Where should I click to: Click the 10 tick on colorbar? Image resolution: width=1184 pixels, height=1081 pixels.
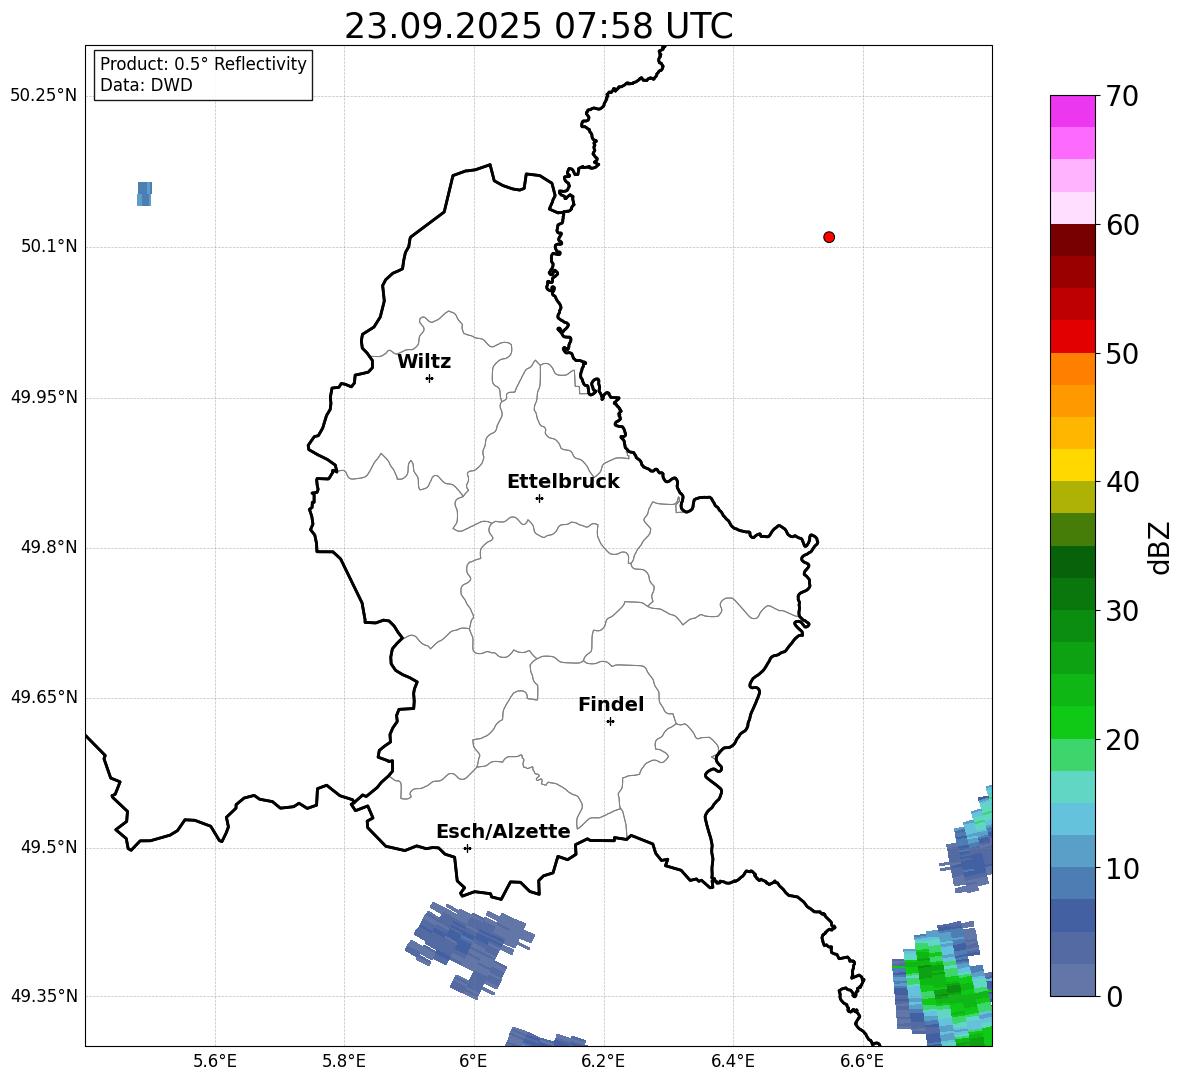click(1122, 868)
